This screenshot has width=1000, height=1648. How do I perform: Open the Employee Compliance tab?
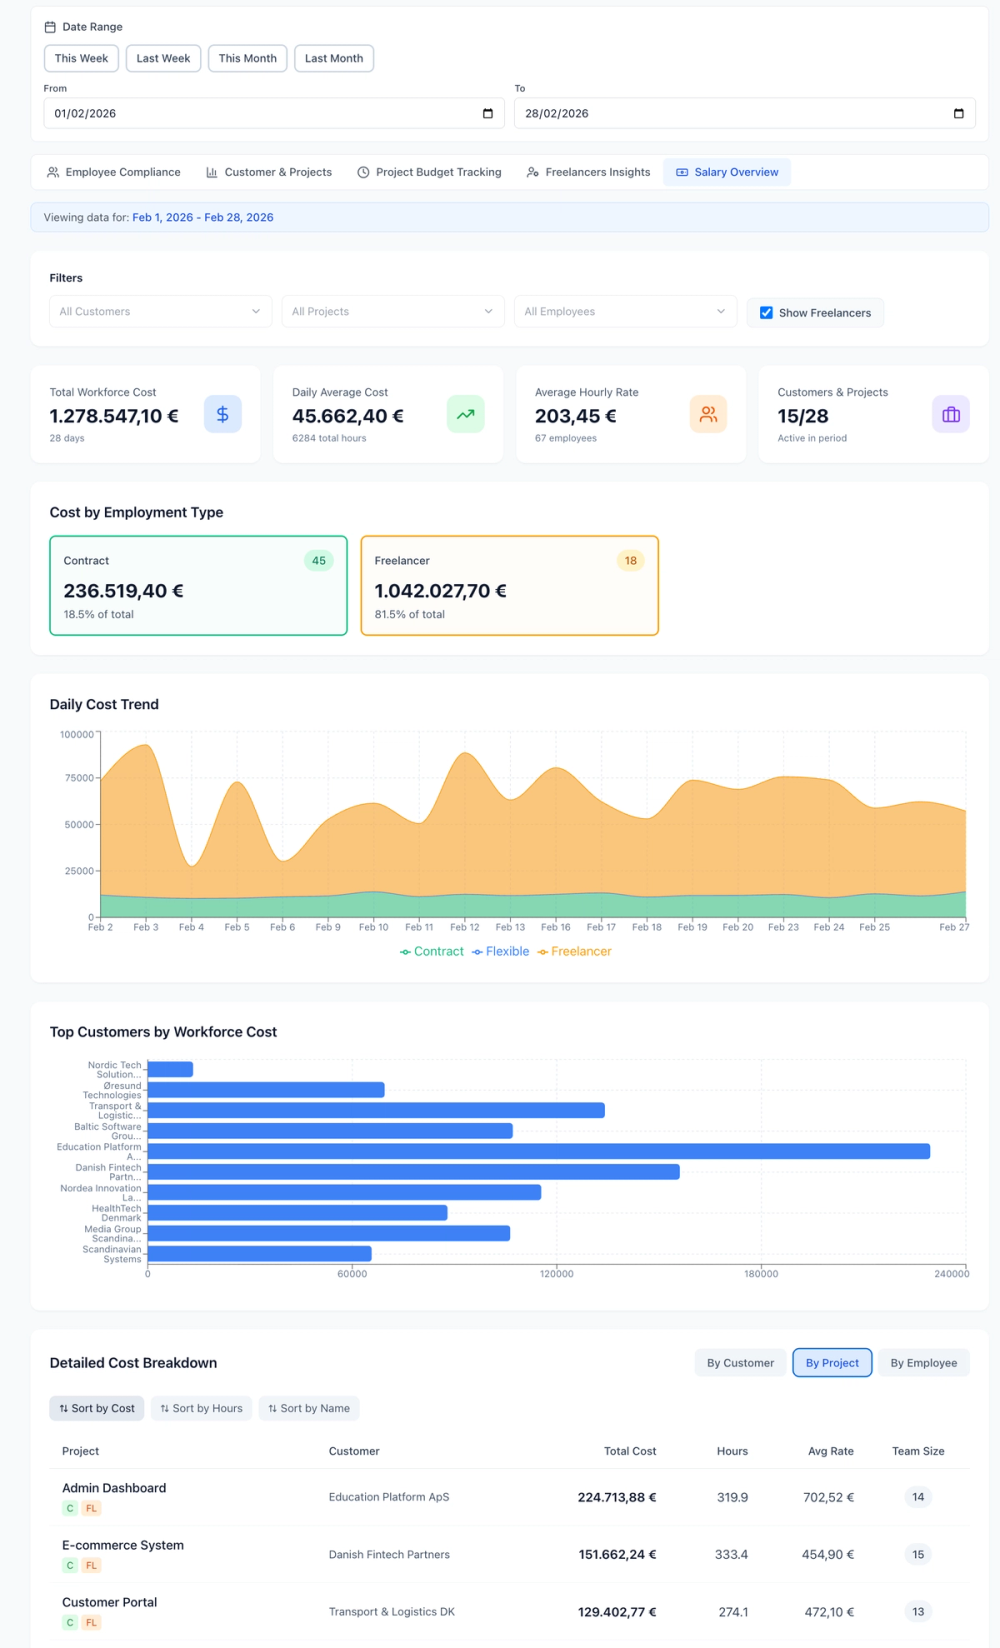click(x=113, y=172)
